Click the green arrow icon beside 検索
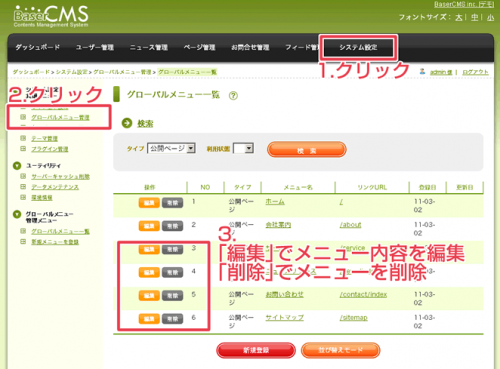This screenshot has height=369, width=500. pos(127,123)
